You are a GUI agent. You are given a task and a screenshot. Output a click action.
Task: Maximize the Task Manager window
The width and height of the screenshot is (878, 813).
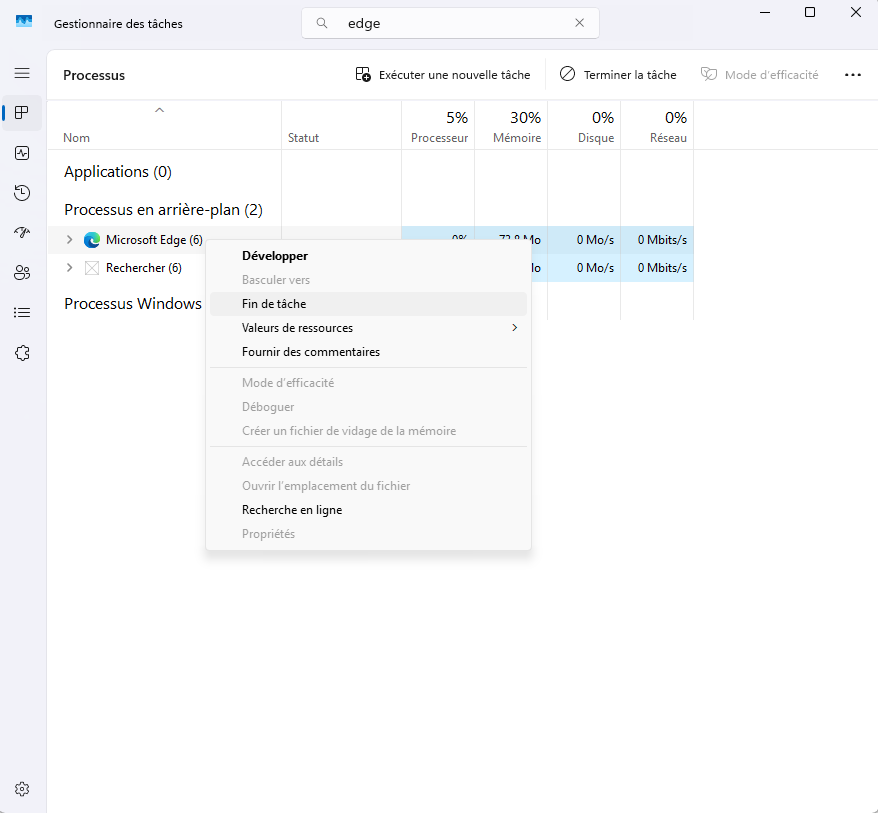point(810,12)
